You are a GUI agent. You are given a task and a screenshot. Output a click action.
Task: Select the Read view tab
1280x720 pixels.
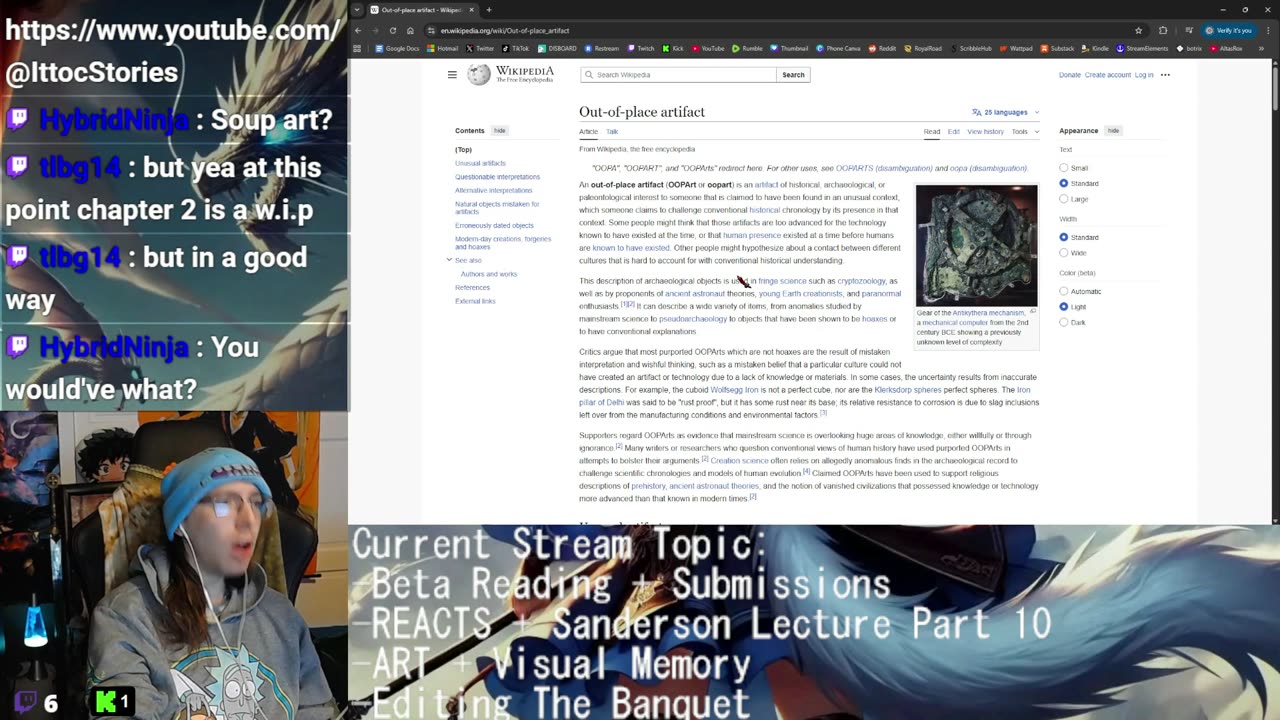pos(932,131)
